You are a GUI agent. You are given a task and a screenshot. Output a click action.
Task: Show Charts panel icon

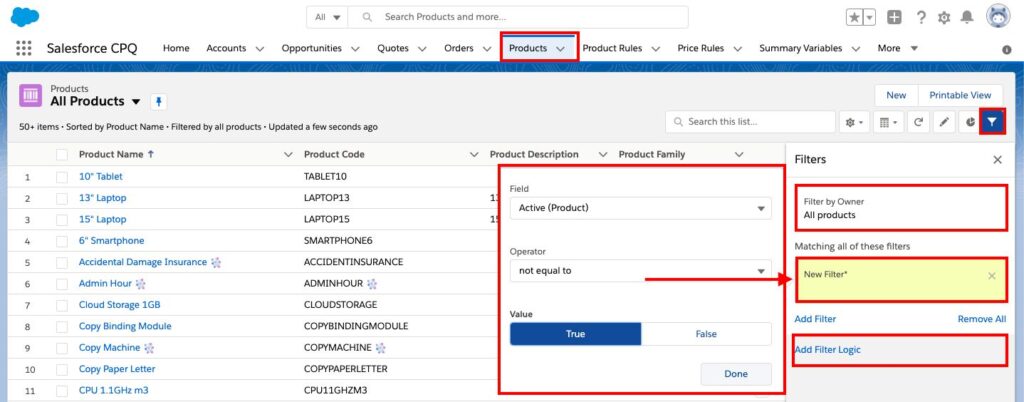[x=970, y=122]
